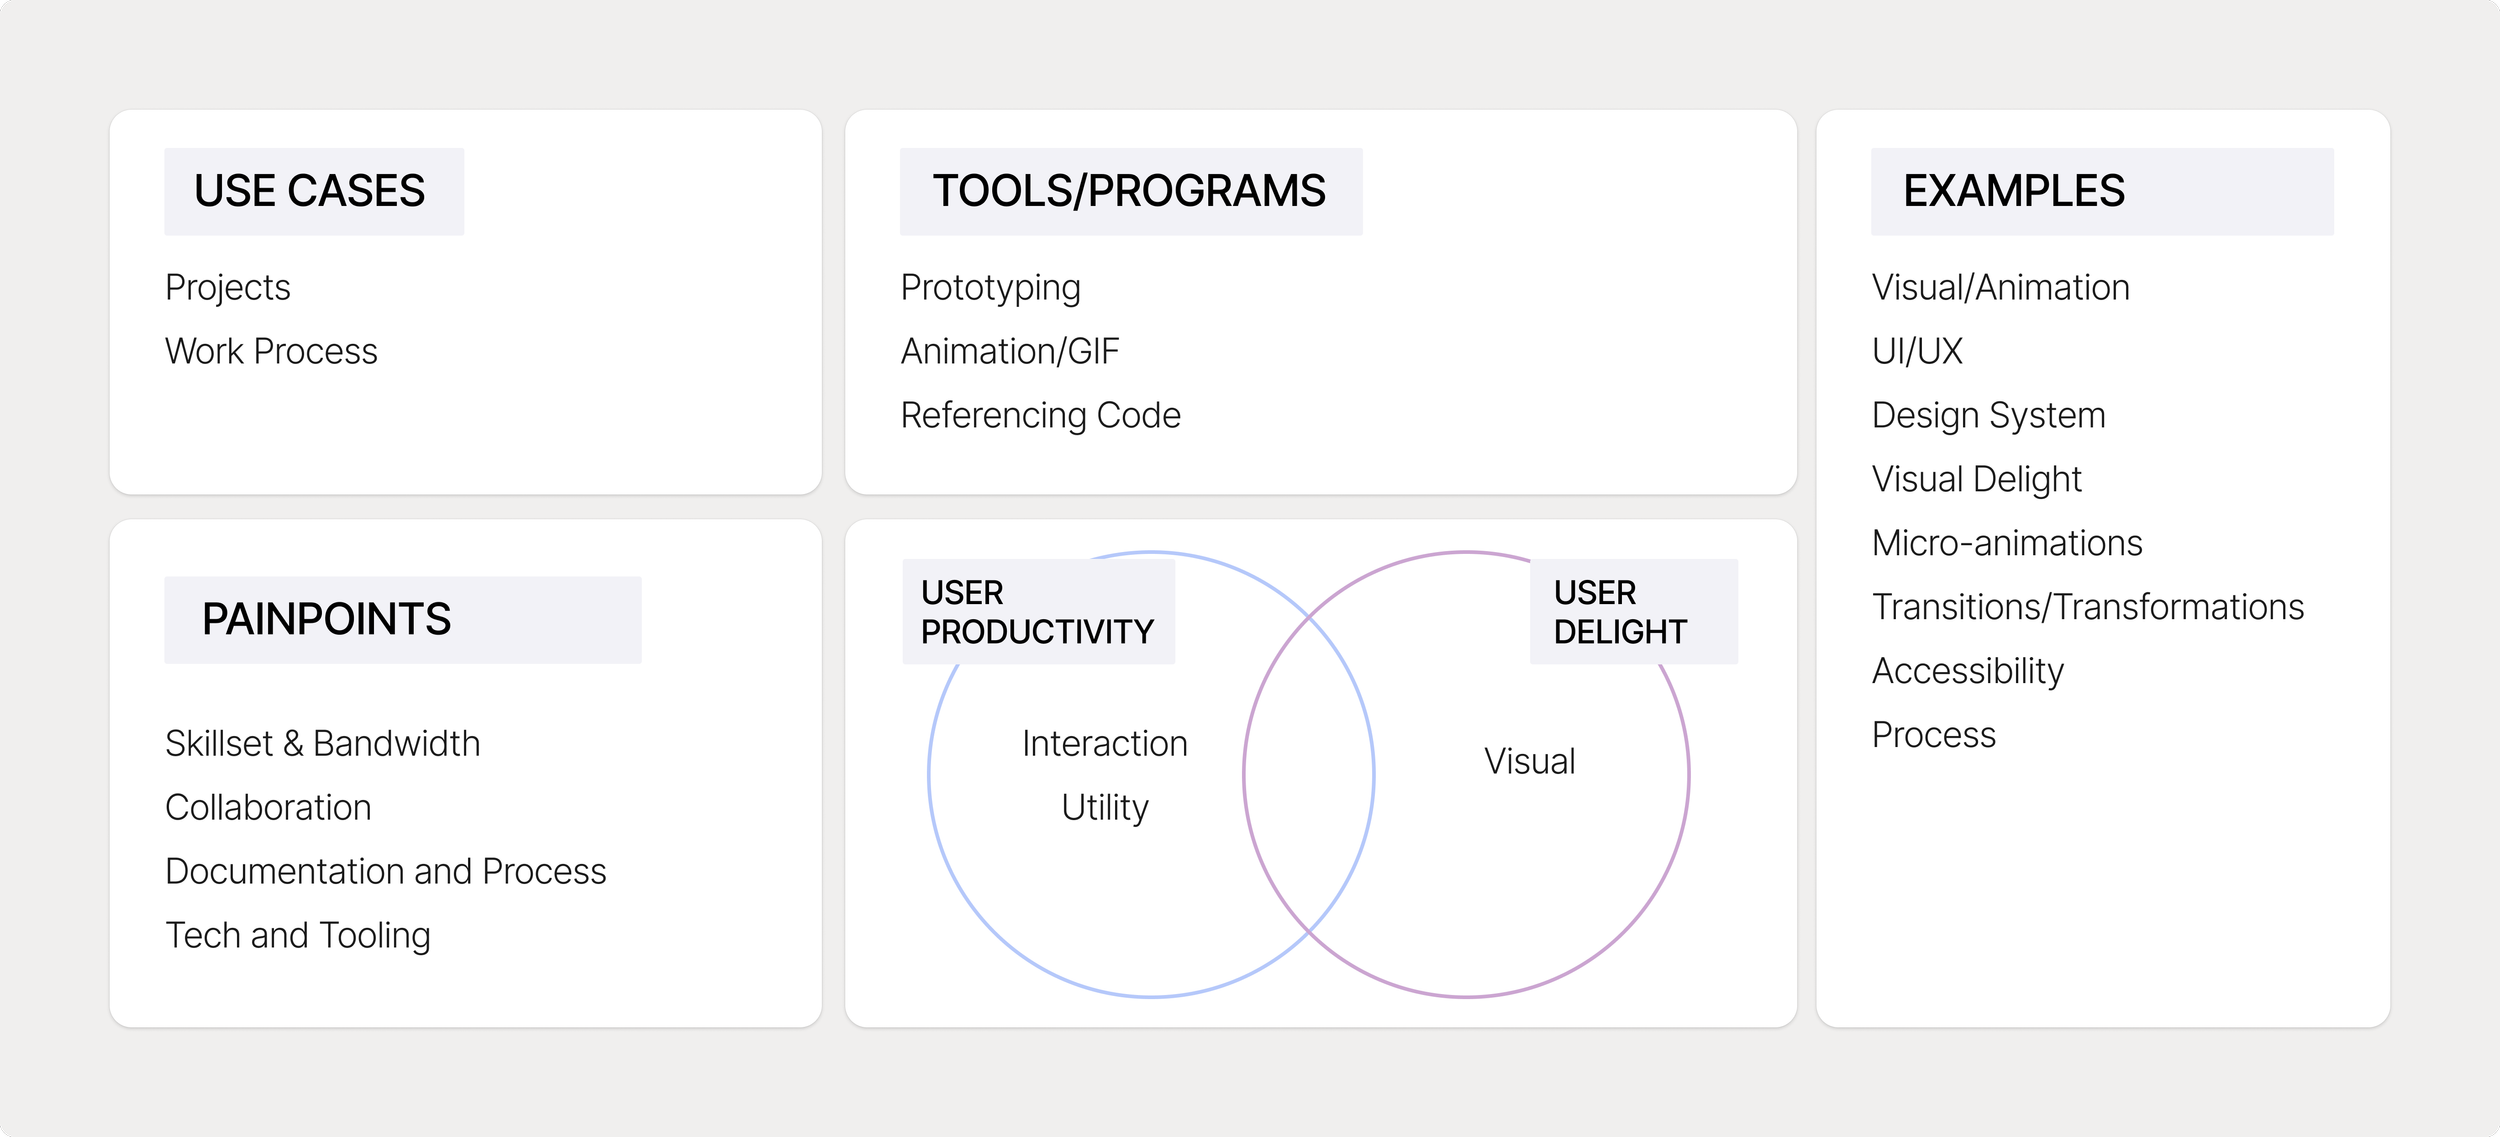The width and height of the screenshot is (2500, 1137).
Task: Click the Projects list item
Action: click(x=227, y=287)
